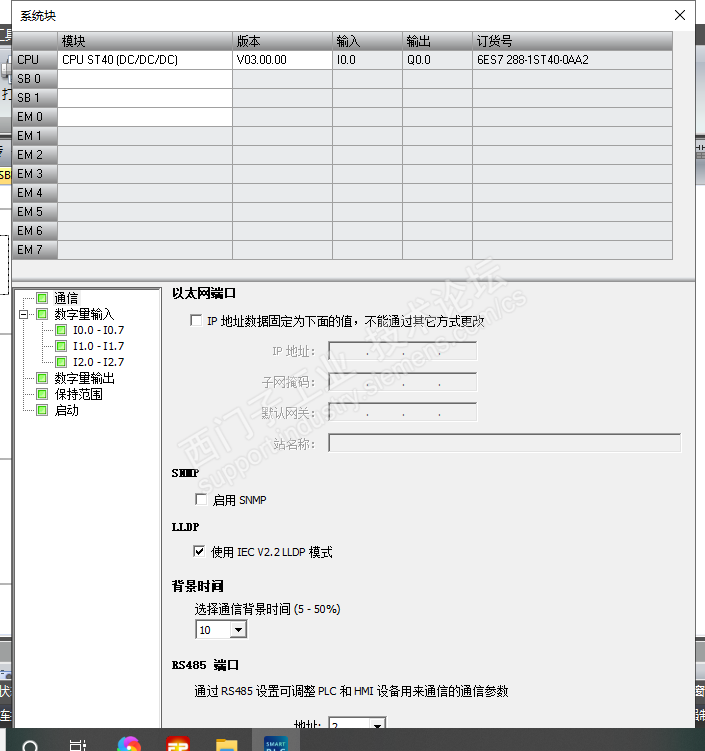Image resolution: width=705 pixels, height=751 pixels.
Task: Enable the fixed IP address data checkbox
Action: point(196,320)
